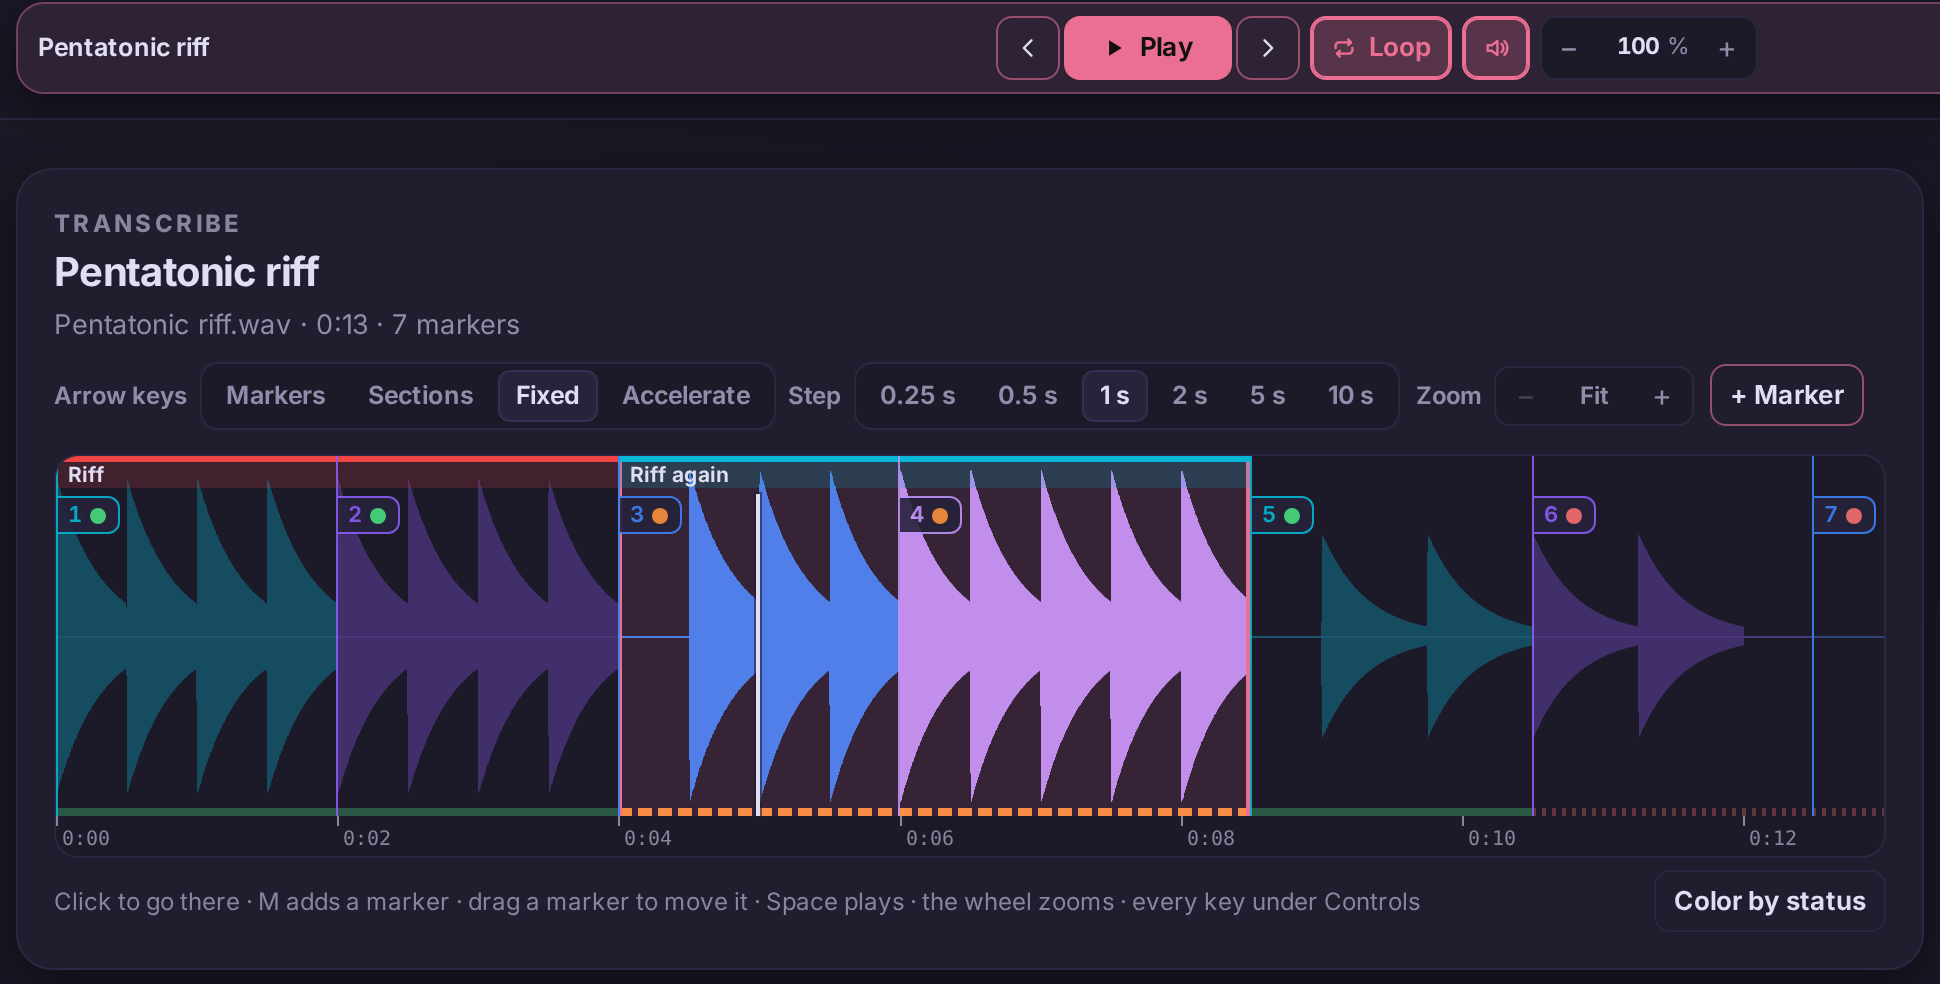This screenshot has width=1940, height=984.
Task: Zoom in waveform with plus button
Action: click(x=1662, y=397)
